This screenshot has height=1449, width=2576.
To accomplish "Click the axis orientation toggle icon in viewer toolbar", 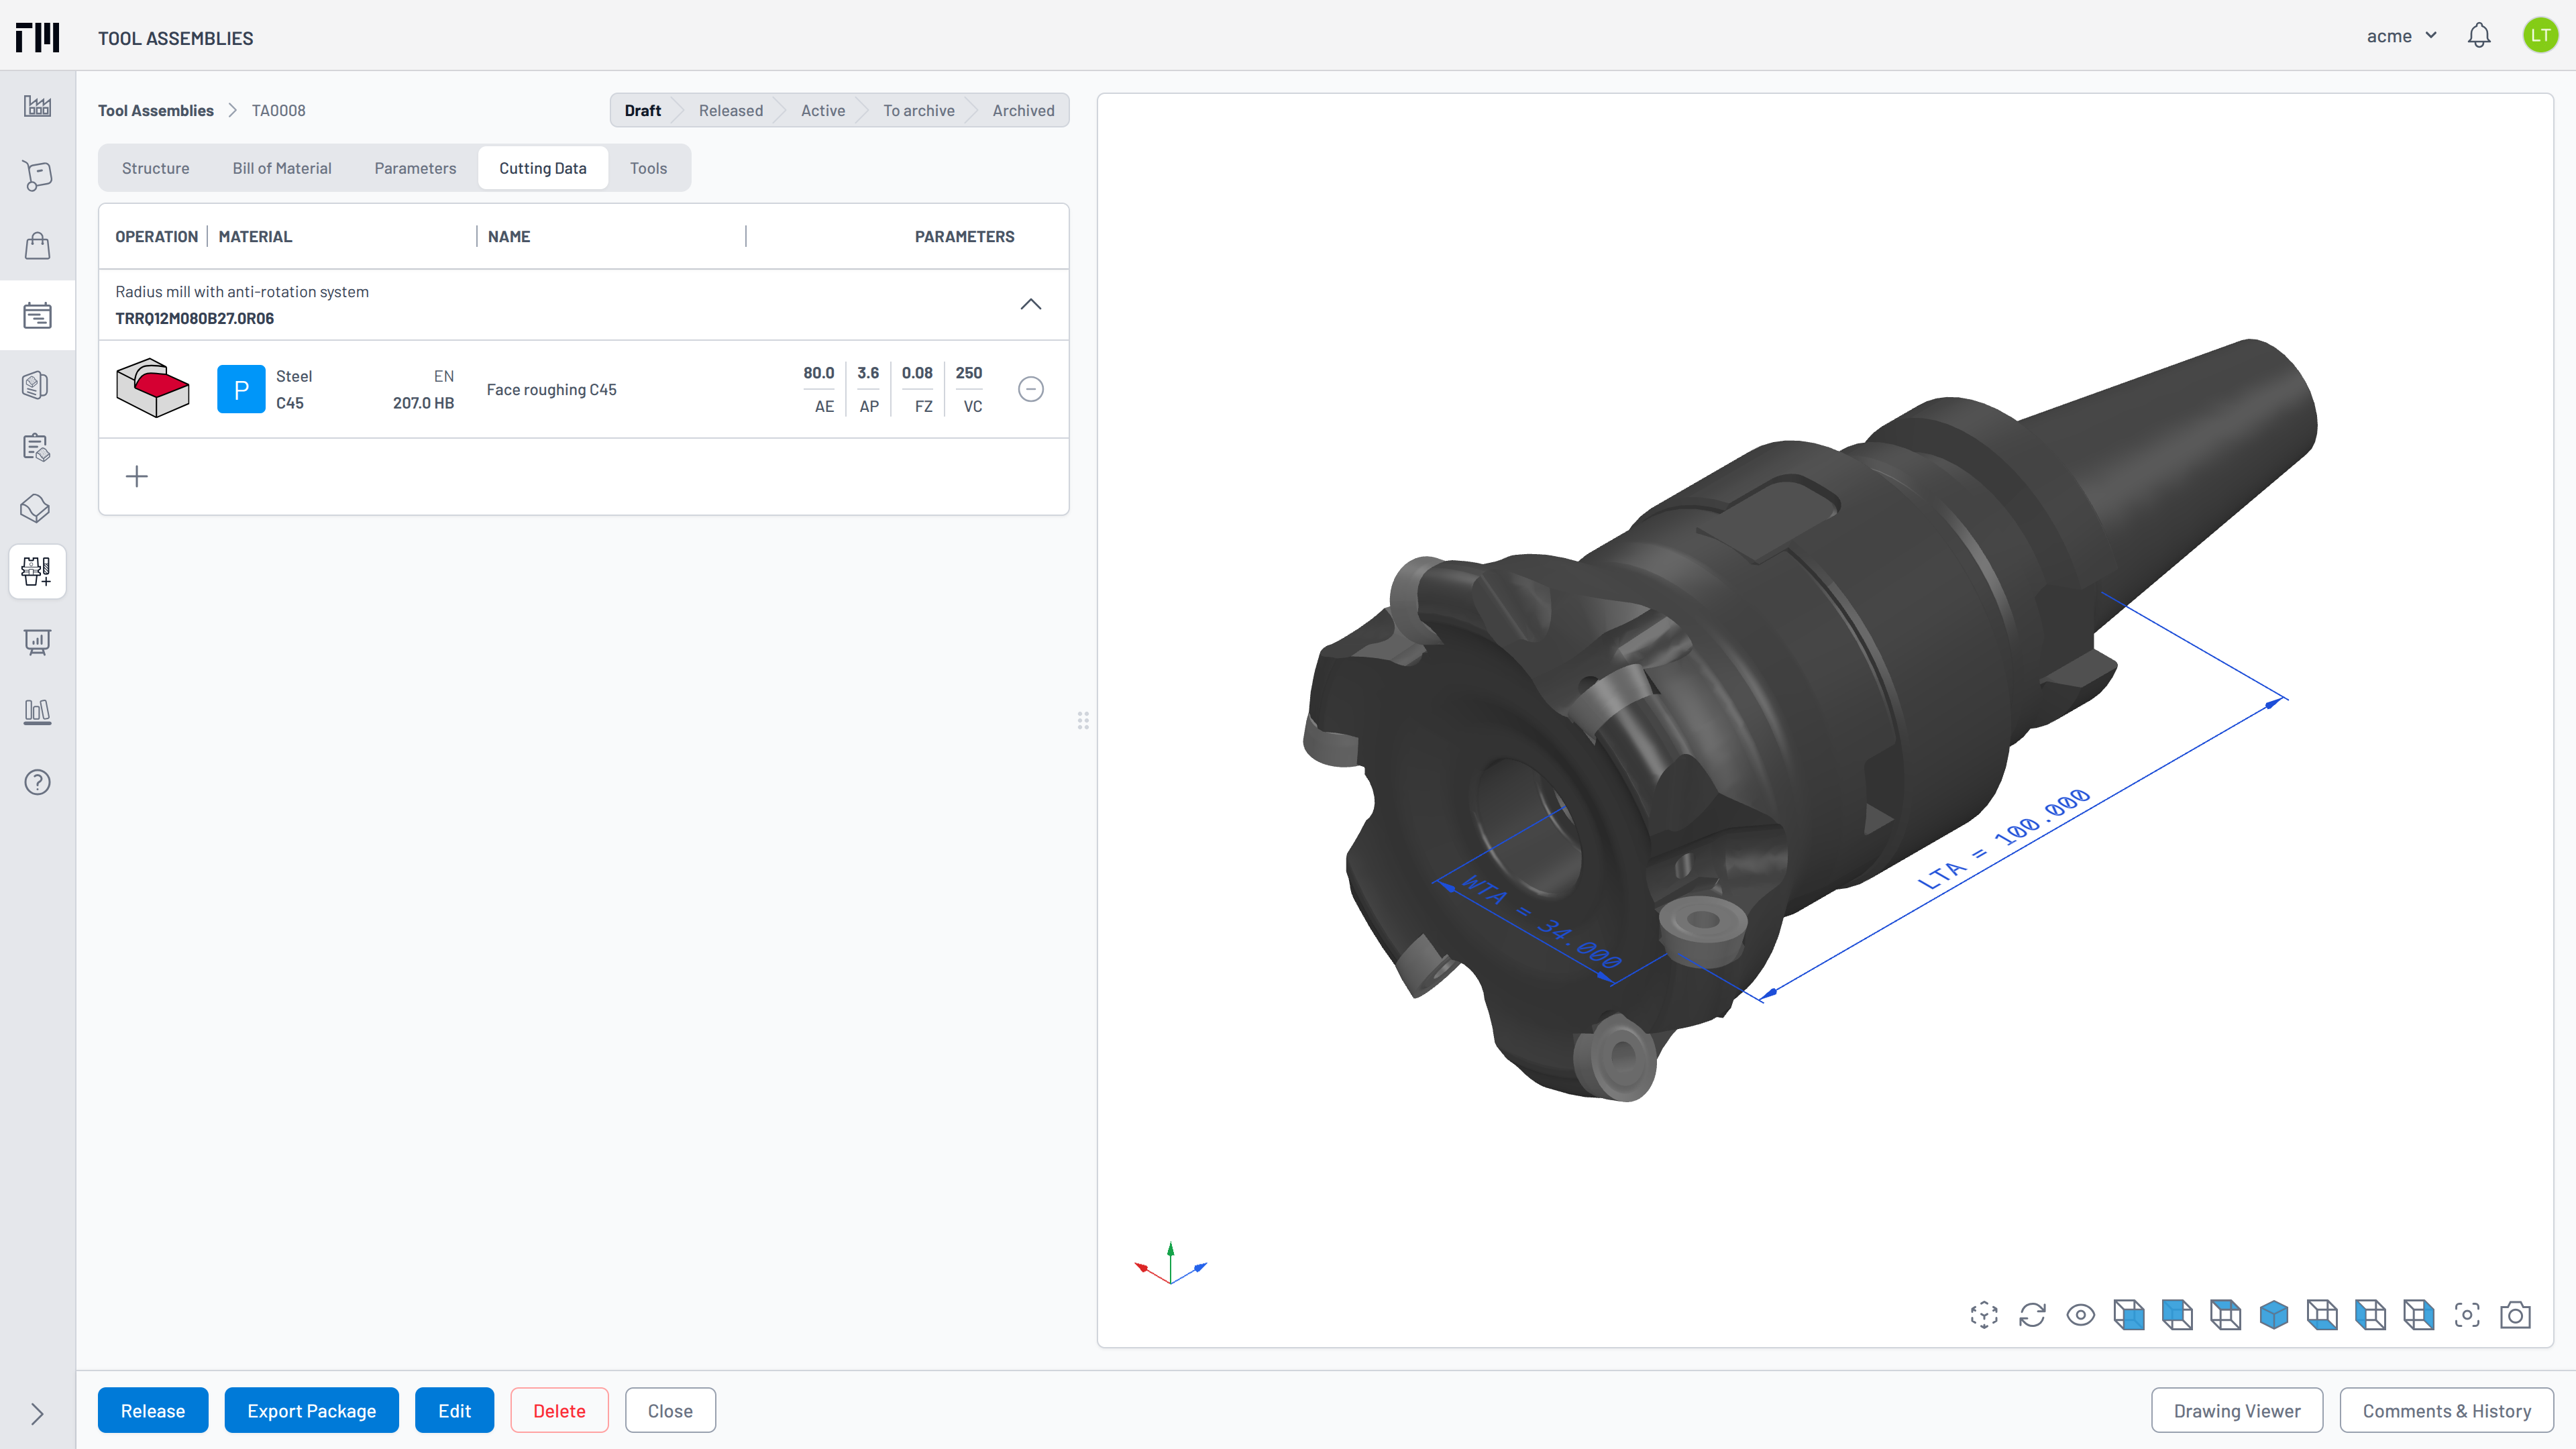I will (x=1983, y=1314).
